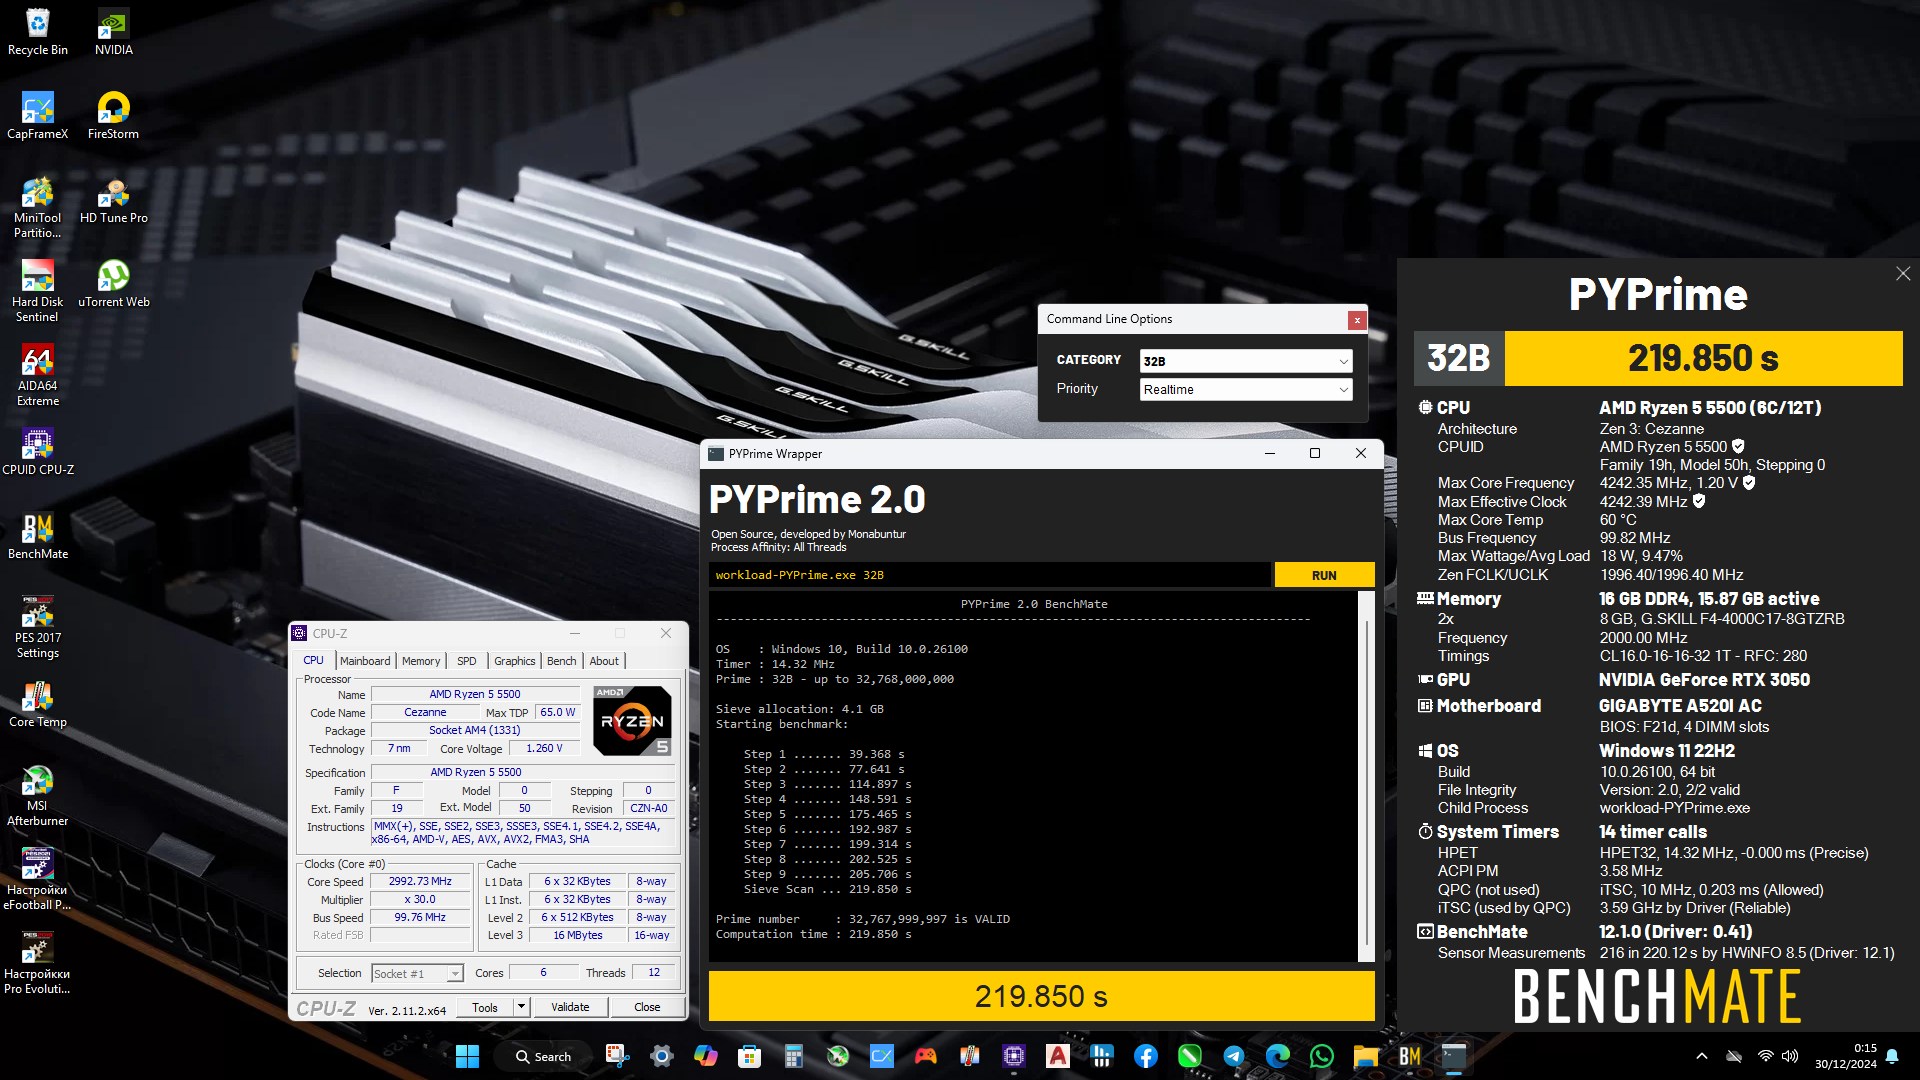Open Microsoft Store taskbar icon
The image size is (1920, 1080).
(x=749, y=1056)
